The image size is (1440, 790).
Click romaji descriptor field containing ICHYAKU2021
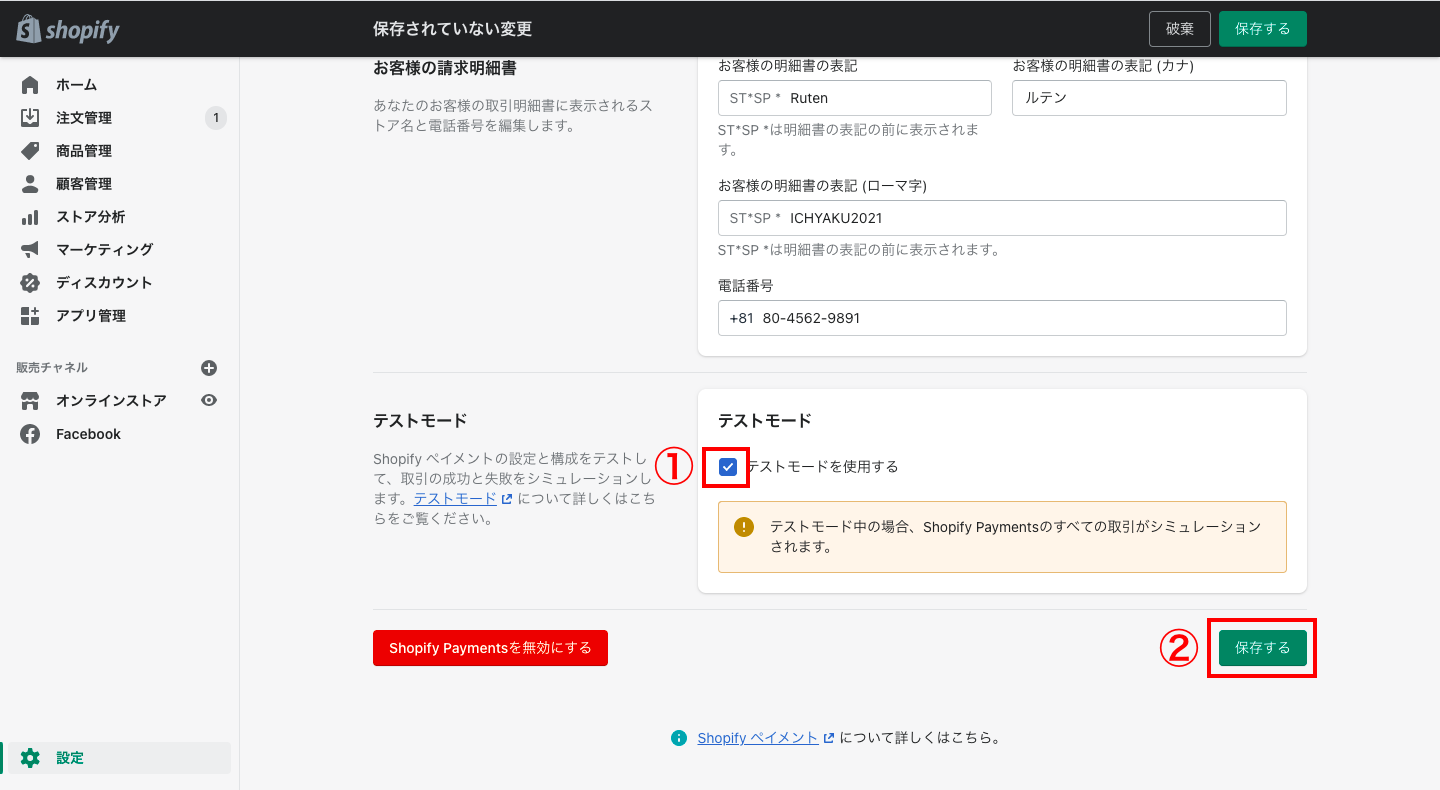click(x=1002, y=218)
